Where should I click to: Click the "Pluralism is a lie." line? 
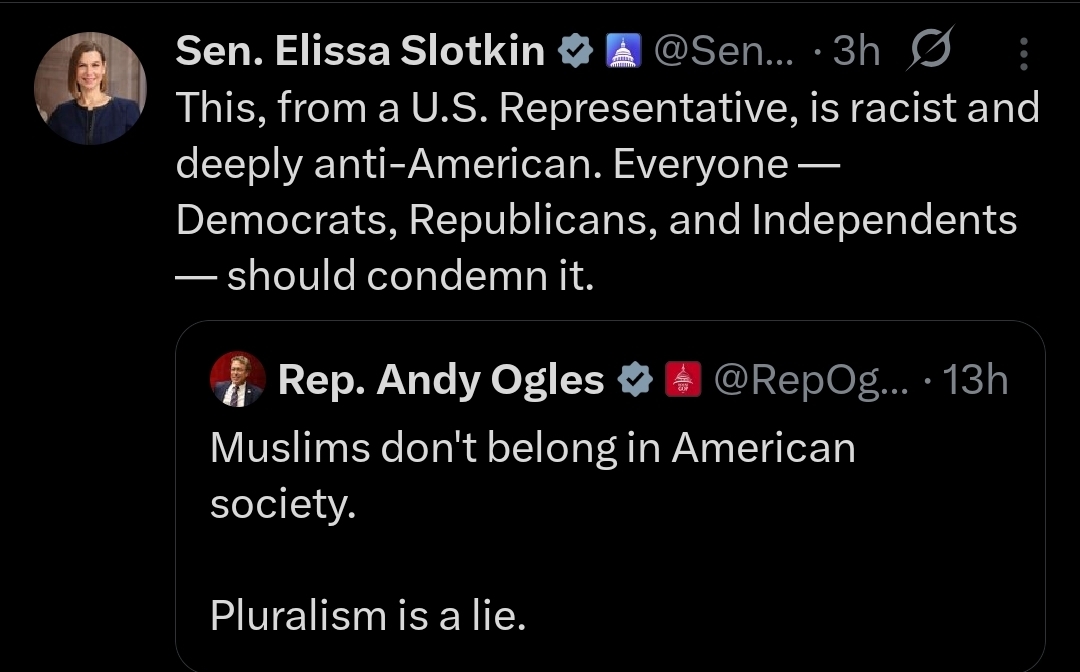pos(367,615)
